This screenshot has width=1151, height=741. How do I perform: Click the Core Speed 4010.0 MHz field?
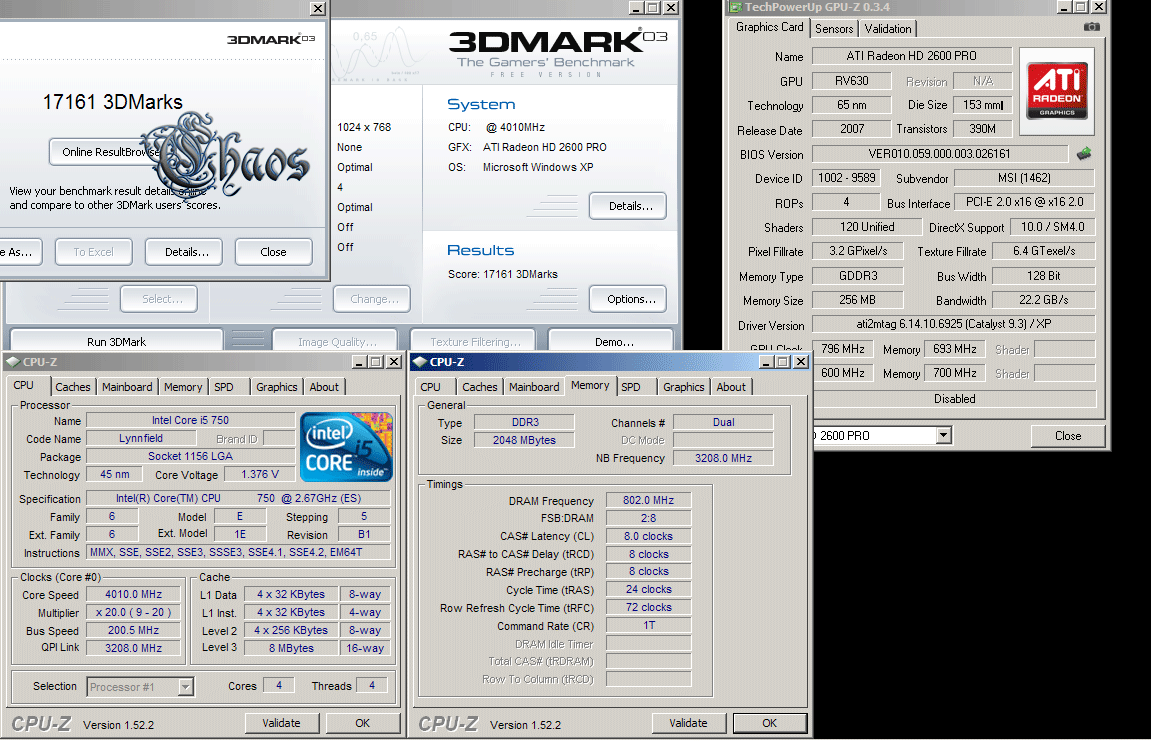tap(134, 594)
